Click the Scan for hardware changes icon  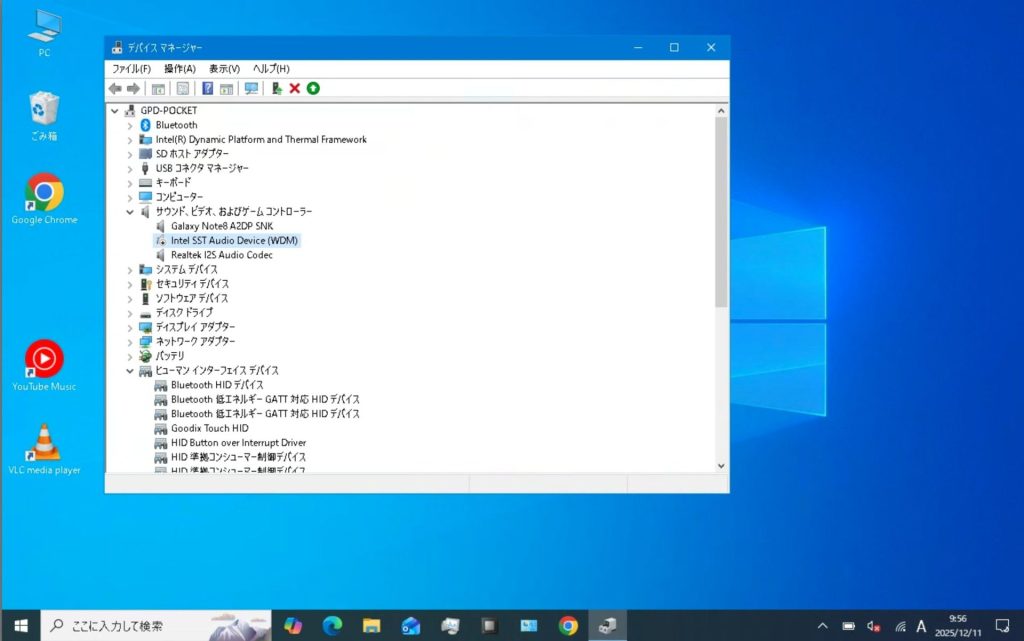coord(312,88)
